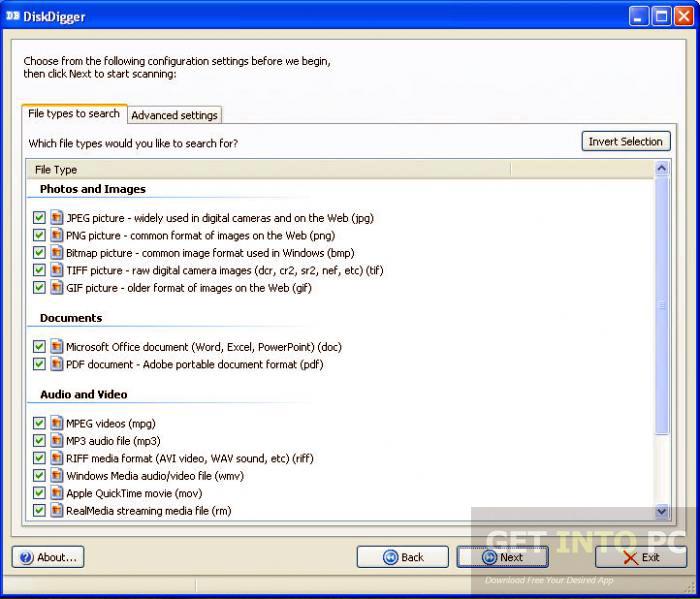Image resolution: width=700 pixels, height=599 pixels.
Task: Select the 'MPEG videos (mpg)' row text
Action: tap(111, 423)
